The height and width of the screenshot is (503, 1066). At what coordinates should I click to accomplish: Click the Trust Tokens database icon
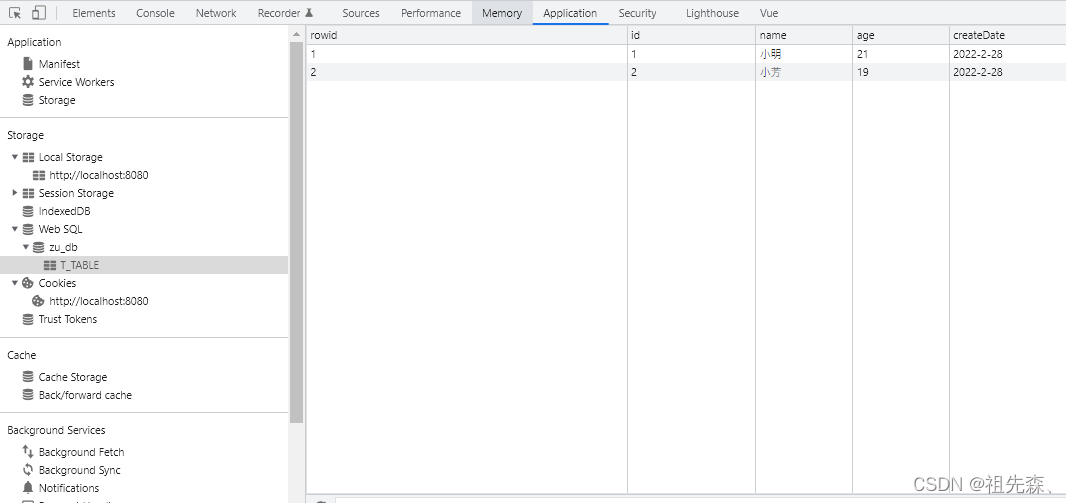click(28, 319)
